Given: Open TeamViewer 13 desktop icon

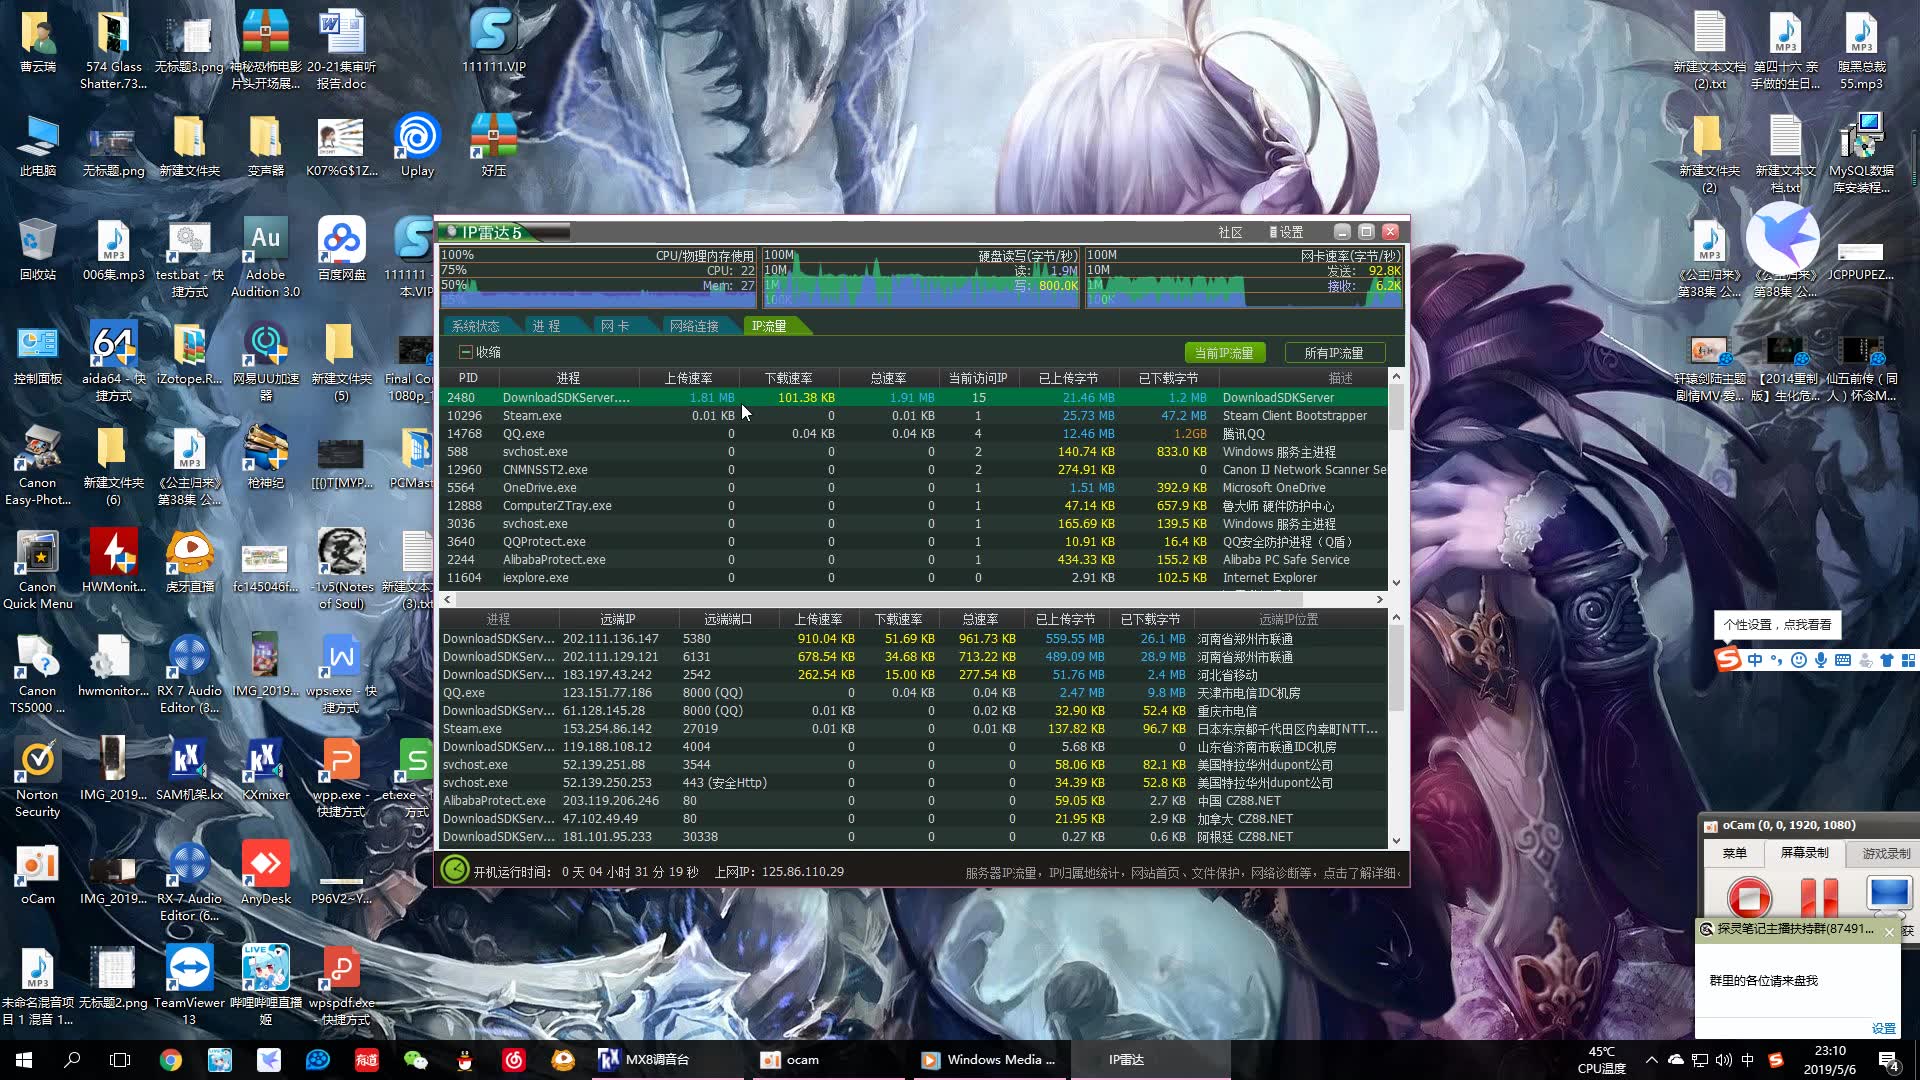Looking at the screenshot, I should (189, 985).
